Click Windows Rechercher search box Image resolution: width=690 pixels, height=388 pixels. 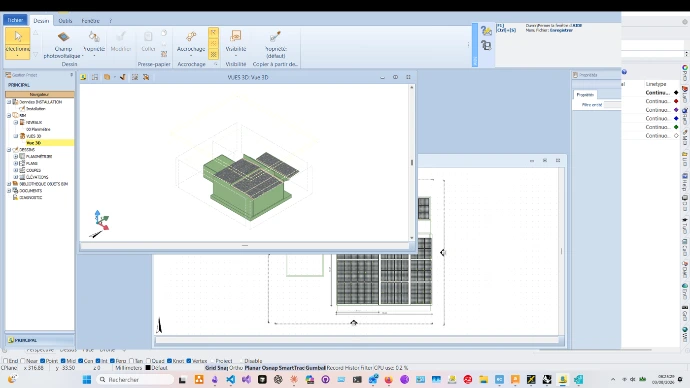(135, 379)
